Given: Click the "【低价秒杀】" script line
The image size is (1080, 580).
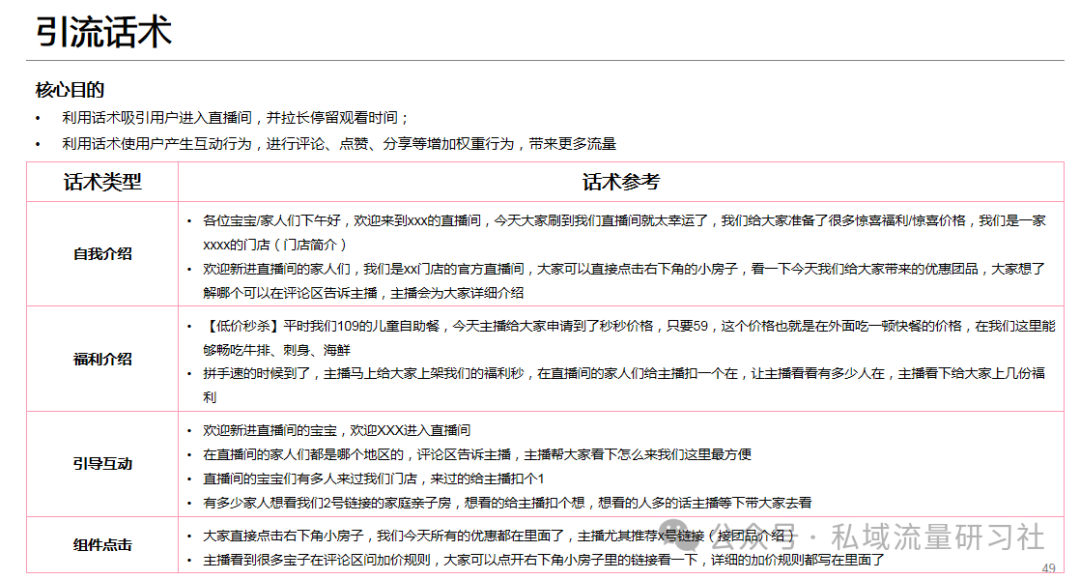Looking at the screenshot, I should [629, 338].
